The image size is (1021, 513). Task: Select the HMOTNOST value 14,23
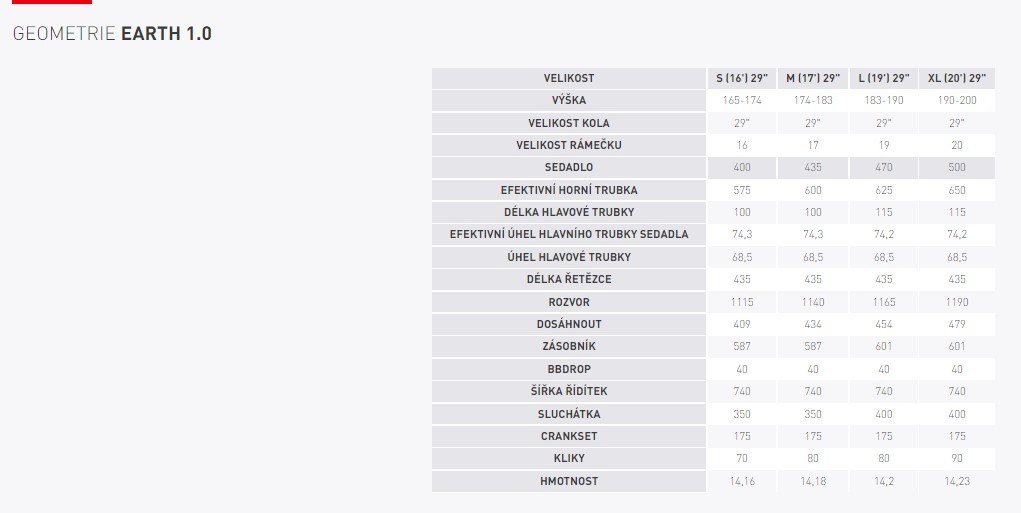pyautogui.click(x=957, y=481)
